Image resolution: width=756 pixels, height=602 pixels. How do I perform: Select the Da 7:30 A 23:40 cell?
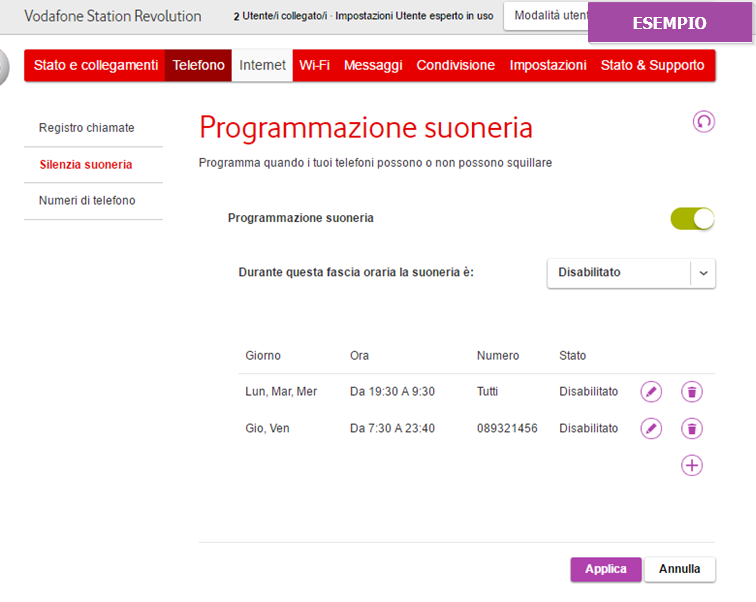(392, 428)
